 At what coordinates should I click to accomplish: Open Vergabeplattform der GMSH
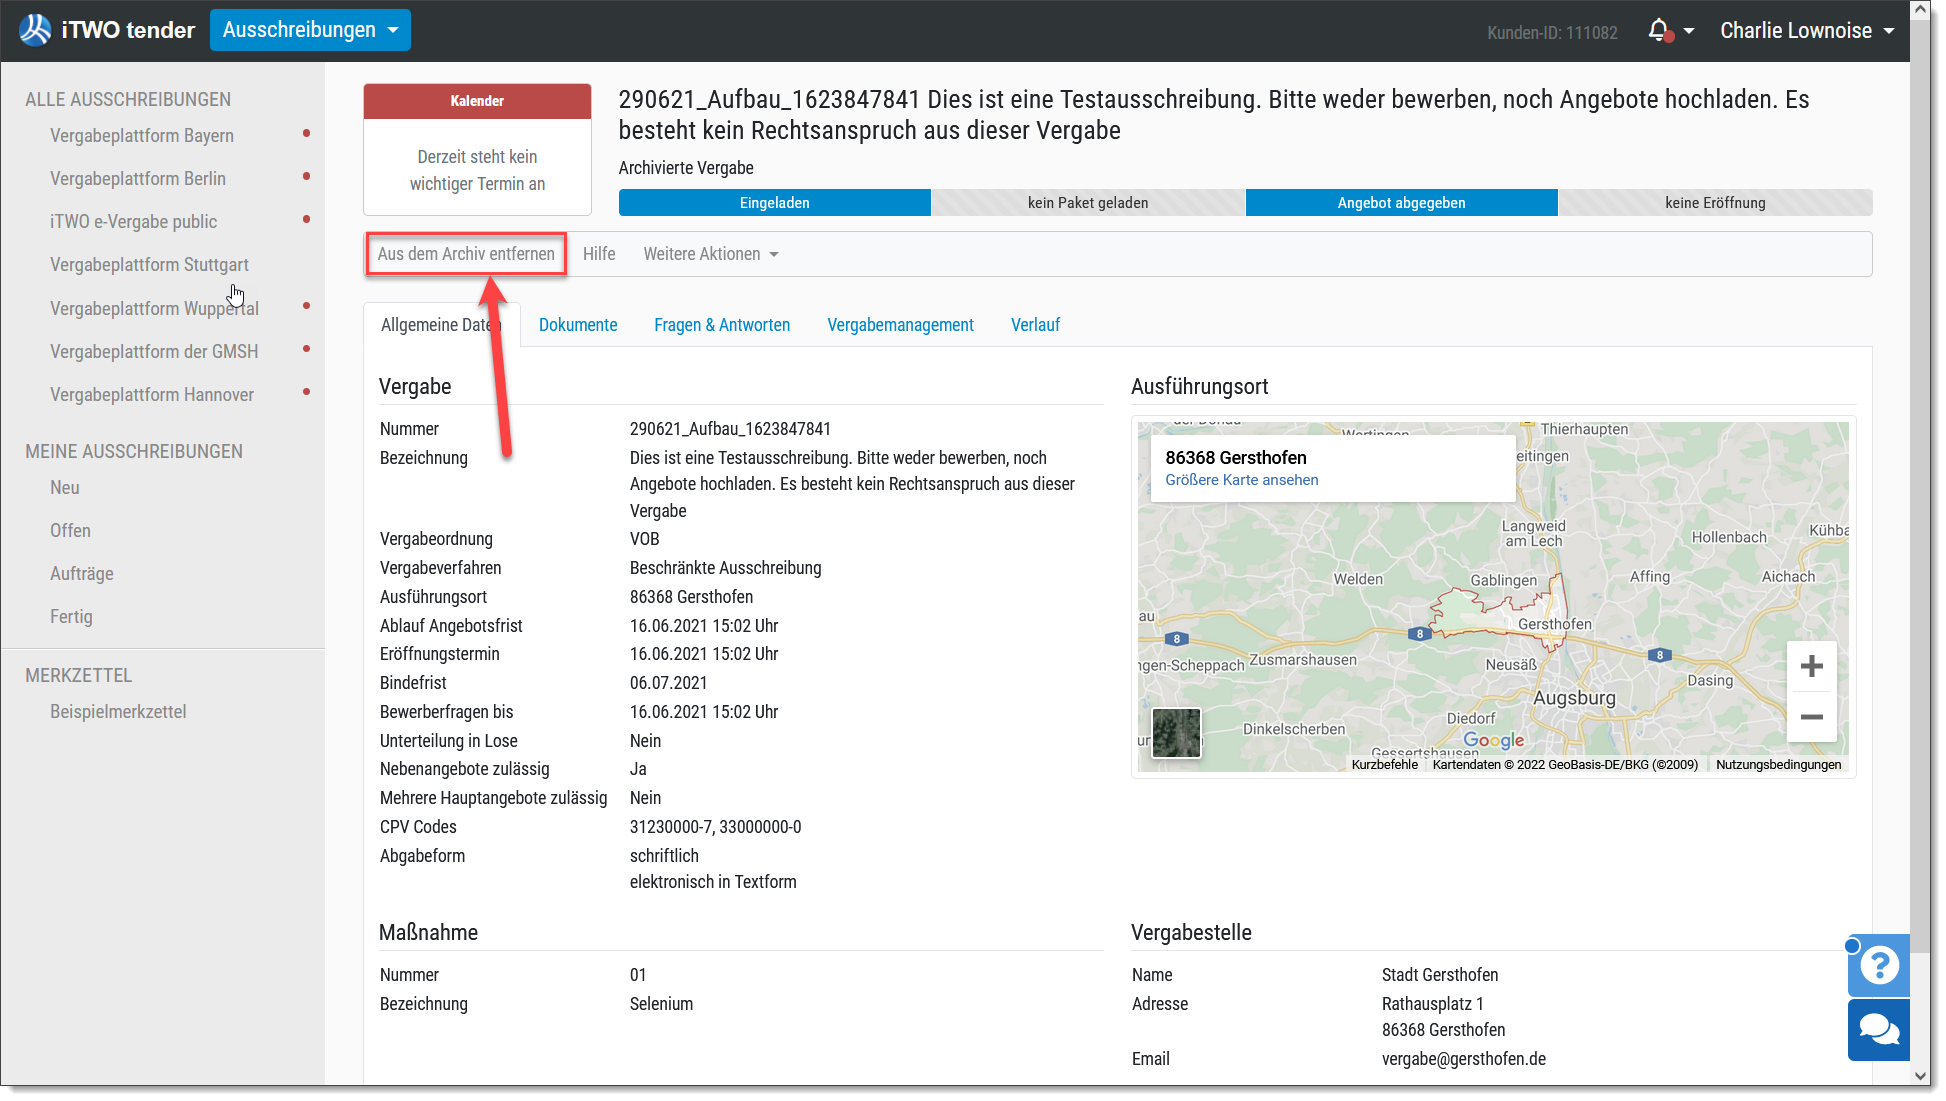154,351
